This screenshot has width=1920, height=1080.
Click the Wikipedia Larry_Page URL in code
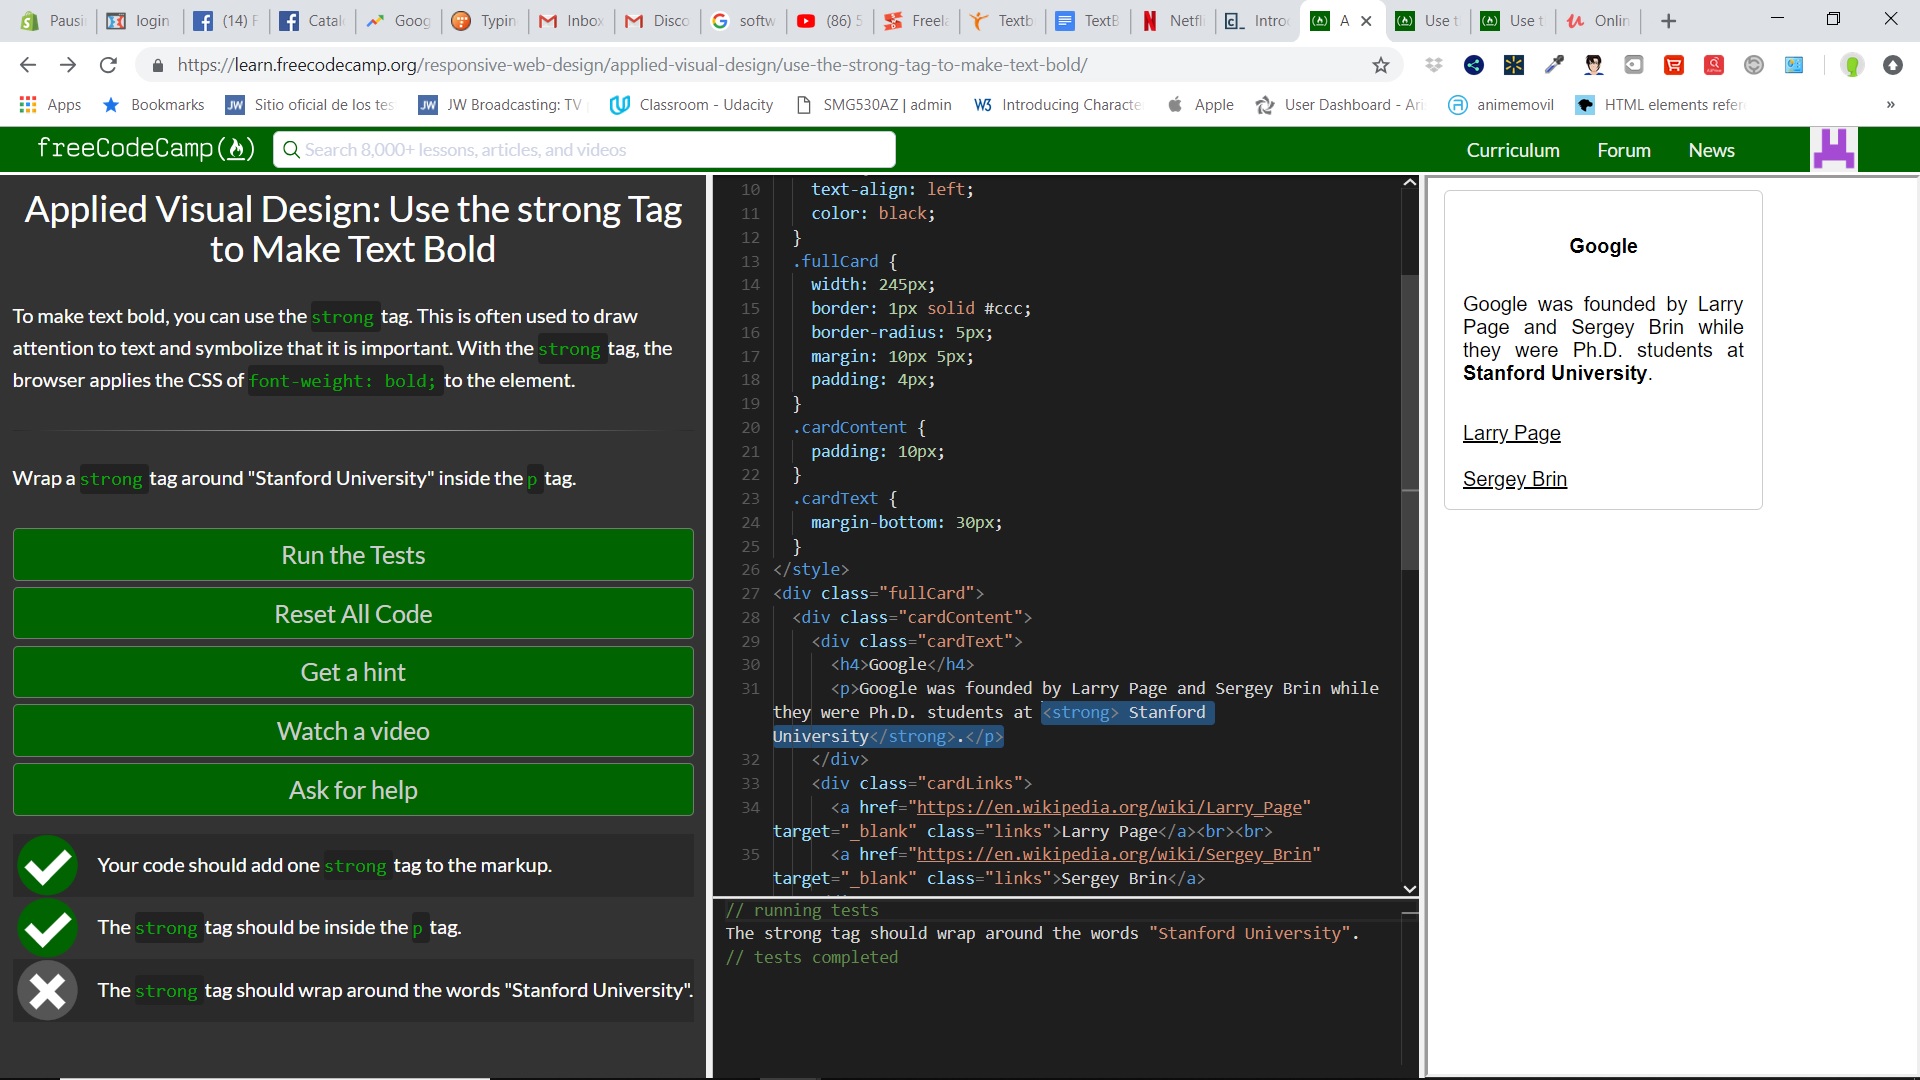1109,807
